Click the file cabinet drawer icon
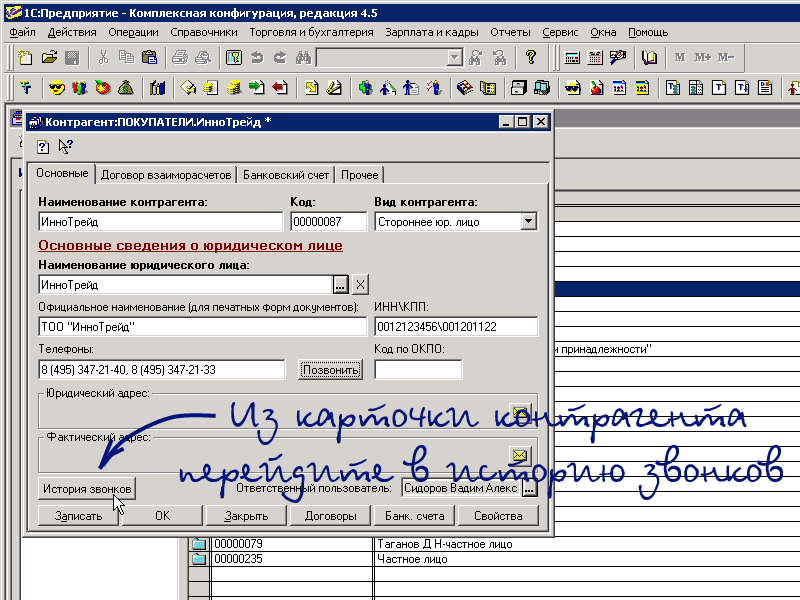The width and height of the screenshot is (800, 600). tap(518, 88)
